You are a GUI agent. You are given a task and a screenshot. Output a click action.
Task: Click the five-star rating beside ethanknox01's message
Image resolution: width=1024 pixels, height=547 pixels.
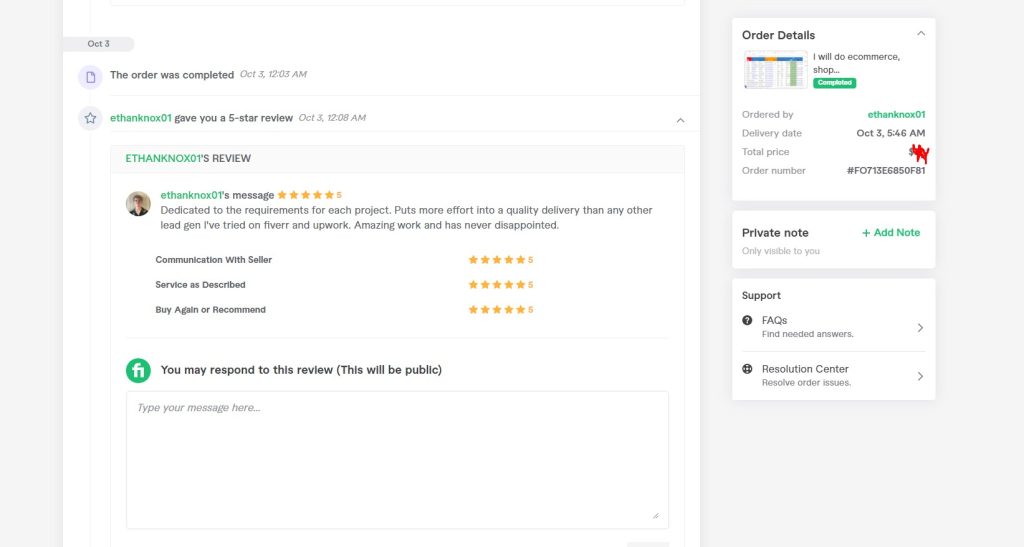pyautogui.click(x=309, y=195)
